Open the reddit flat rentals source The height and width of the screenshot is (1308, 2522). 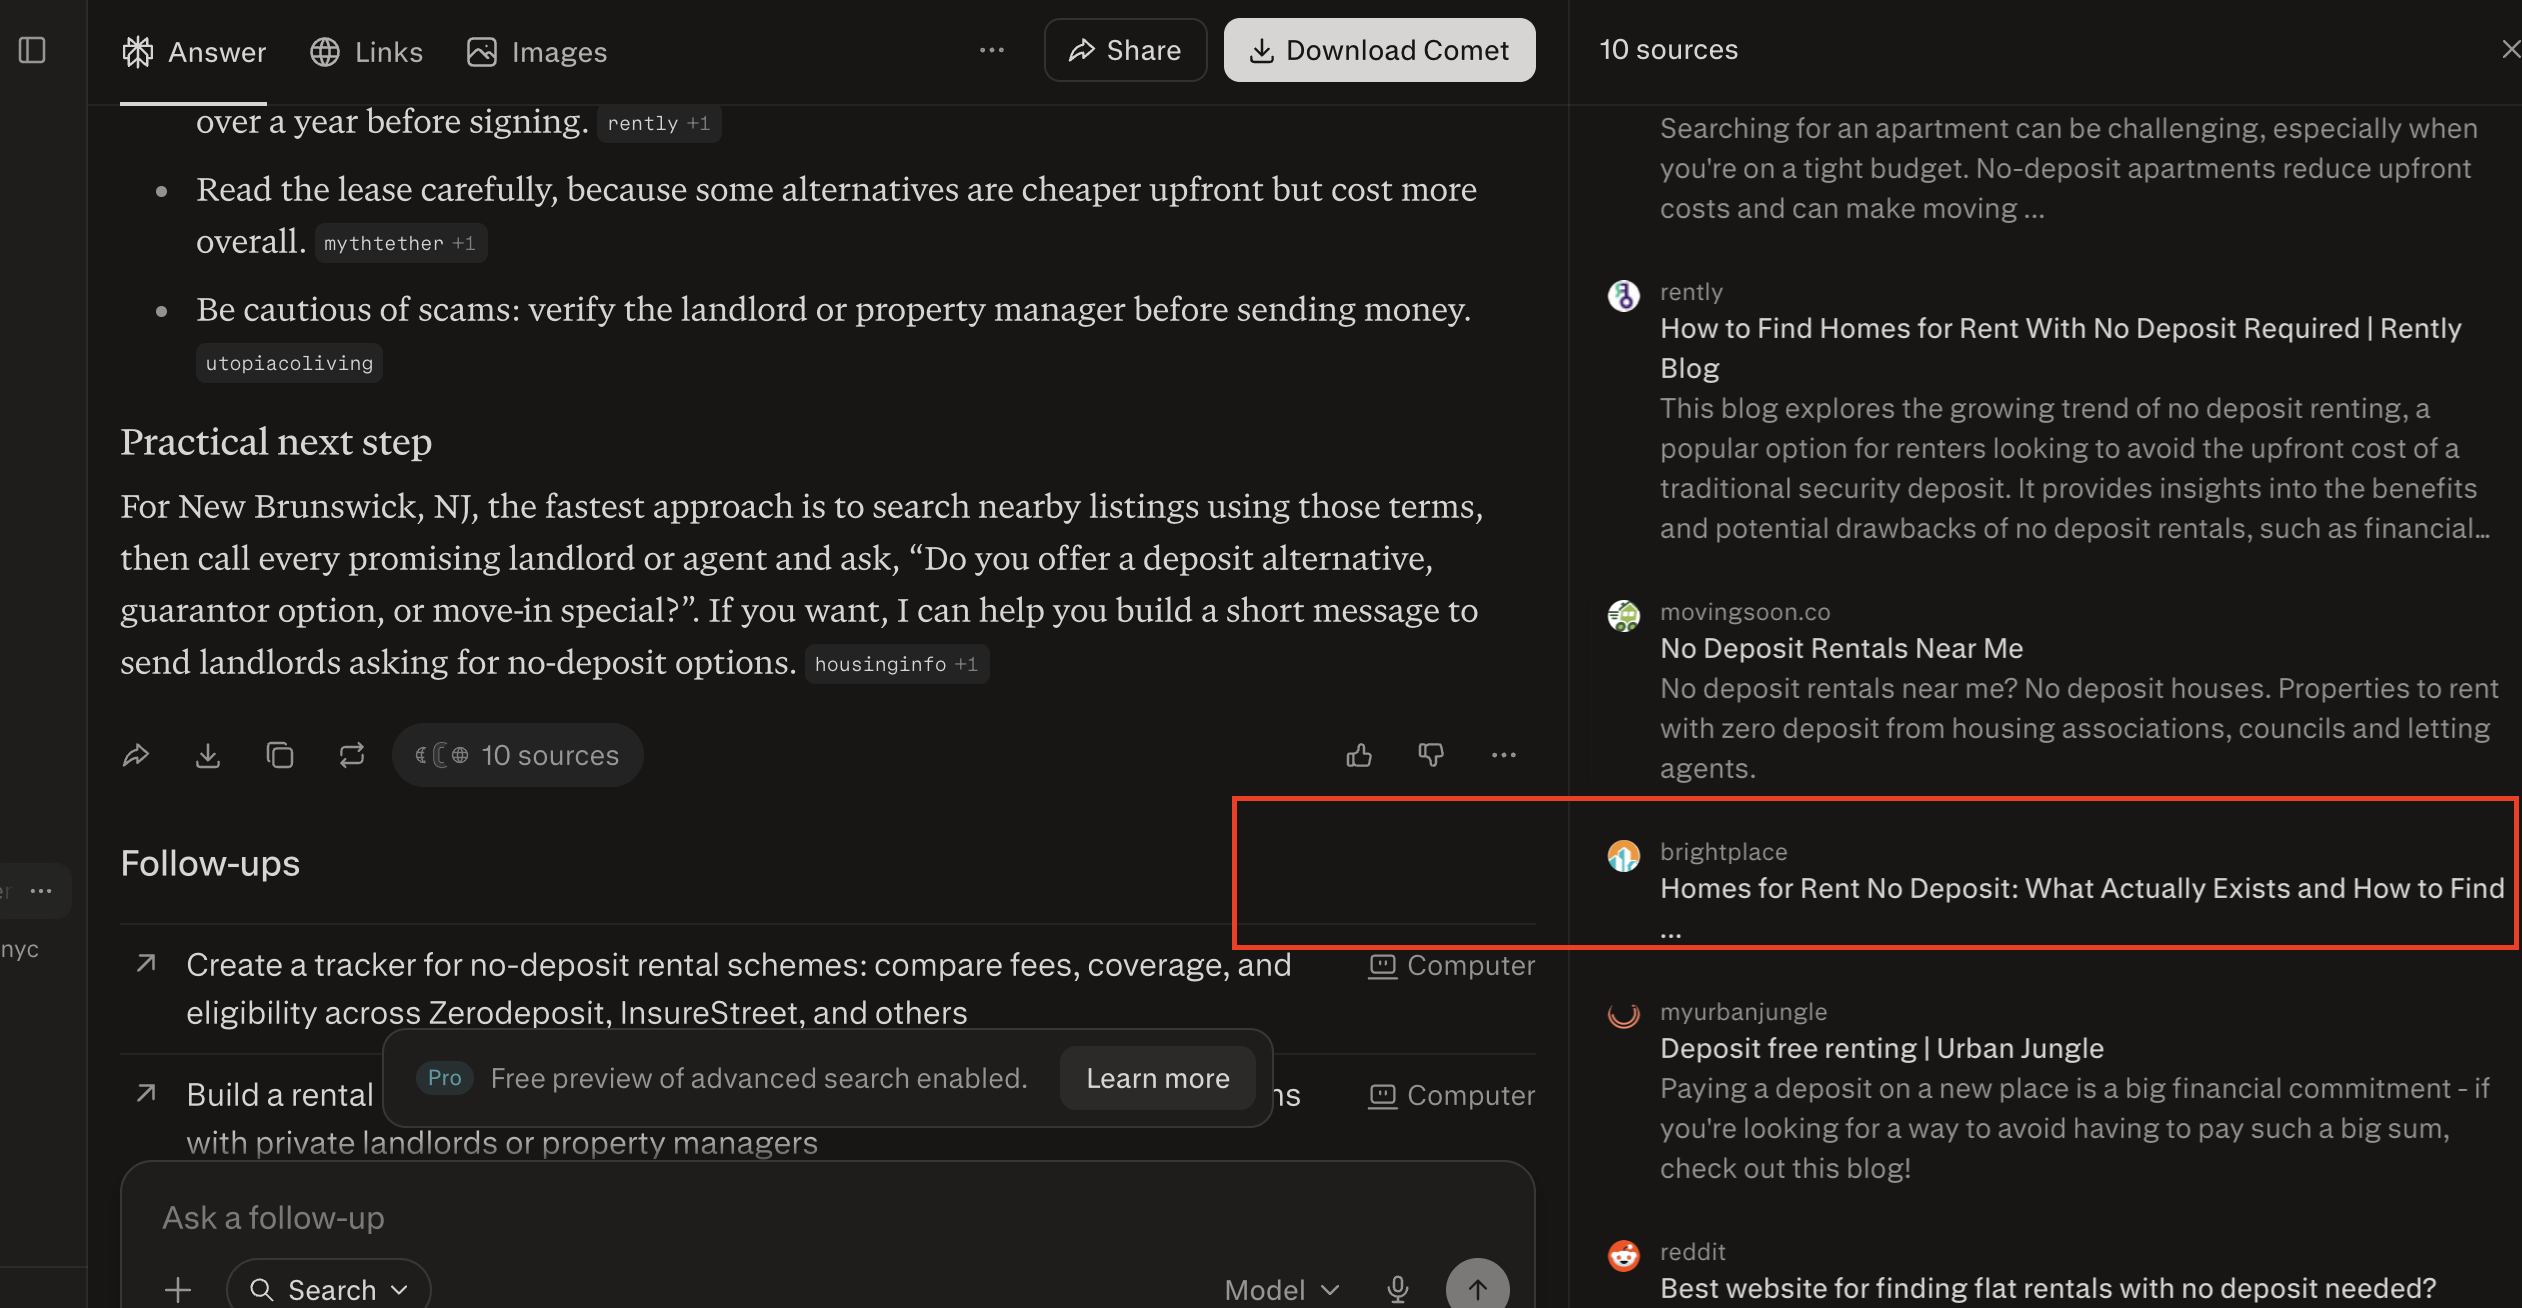click(x=2048, y=1288)
